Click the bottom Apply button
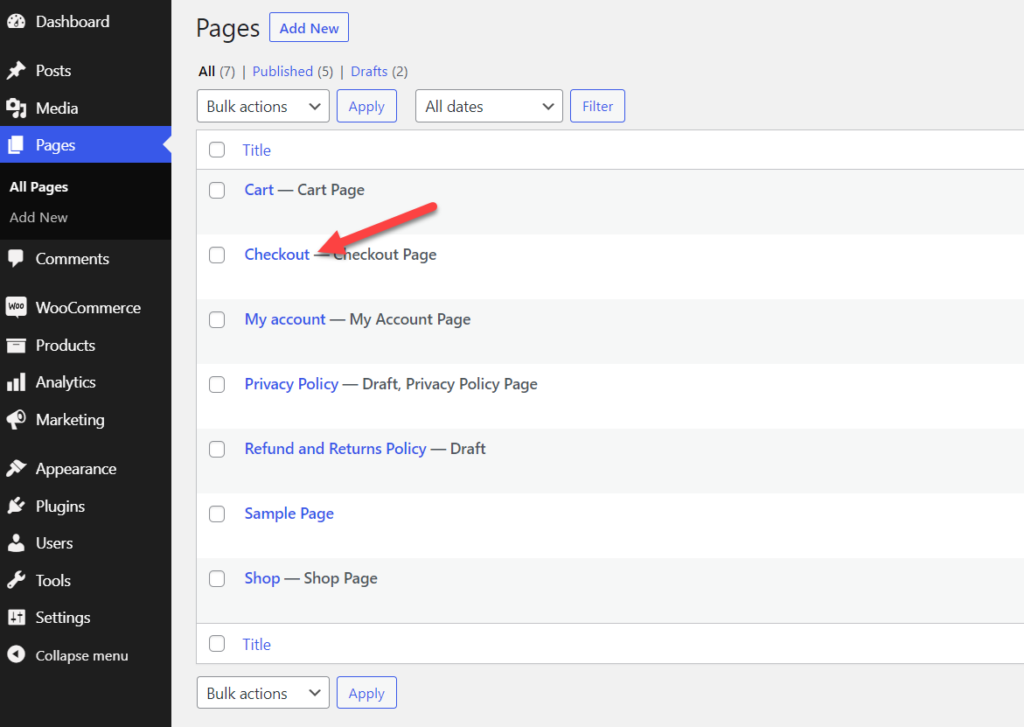 pyautogui.click(x=366, y=693)
